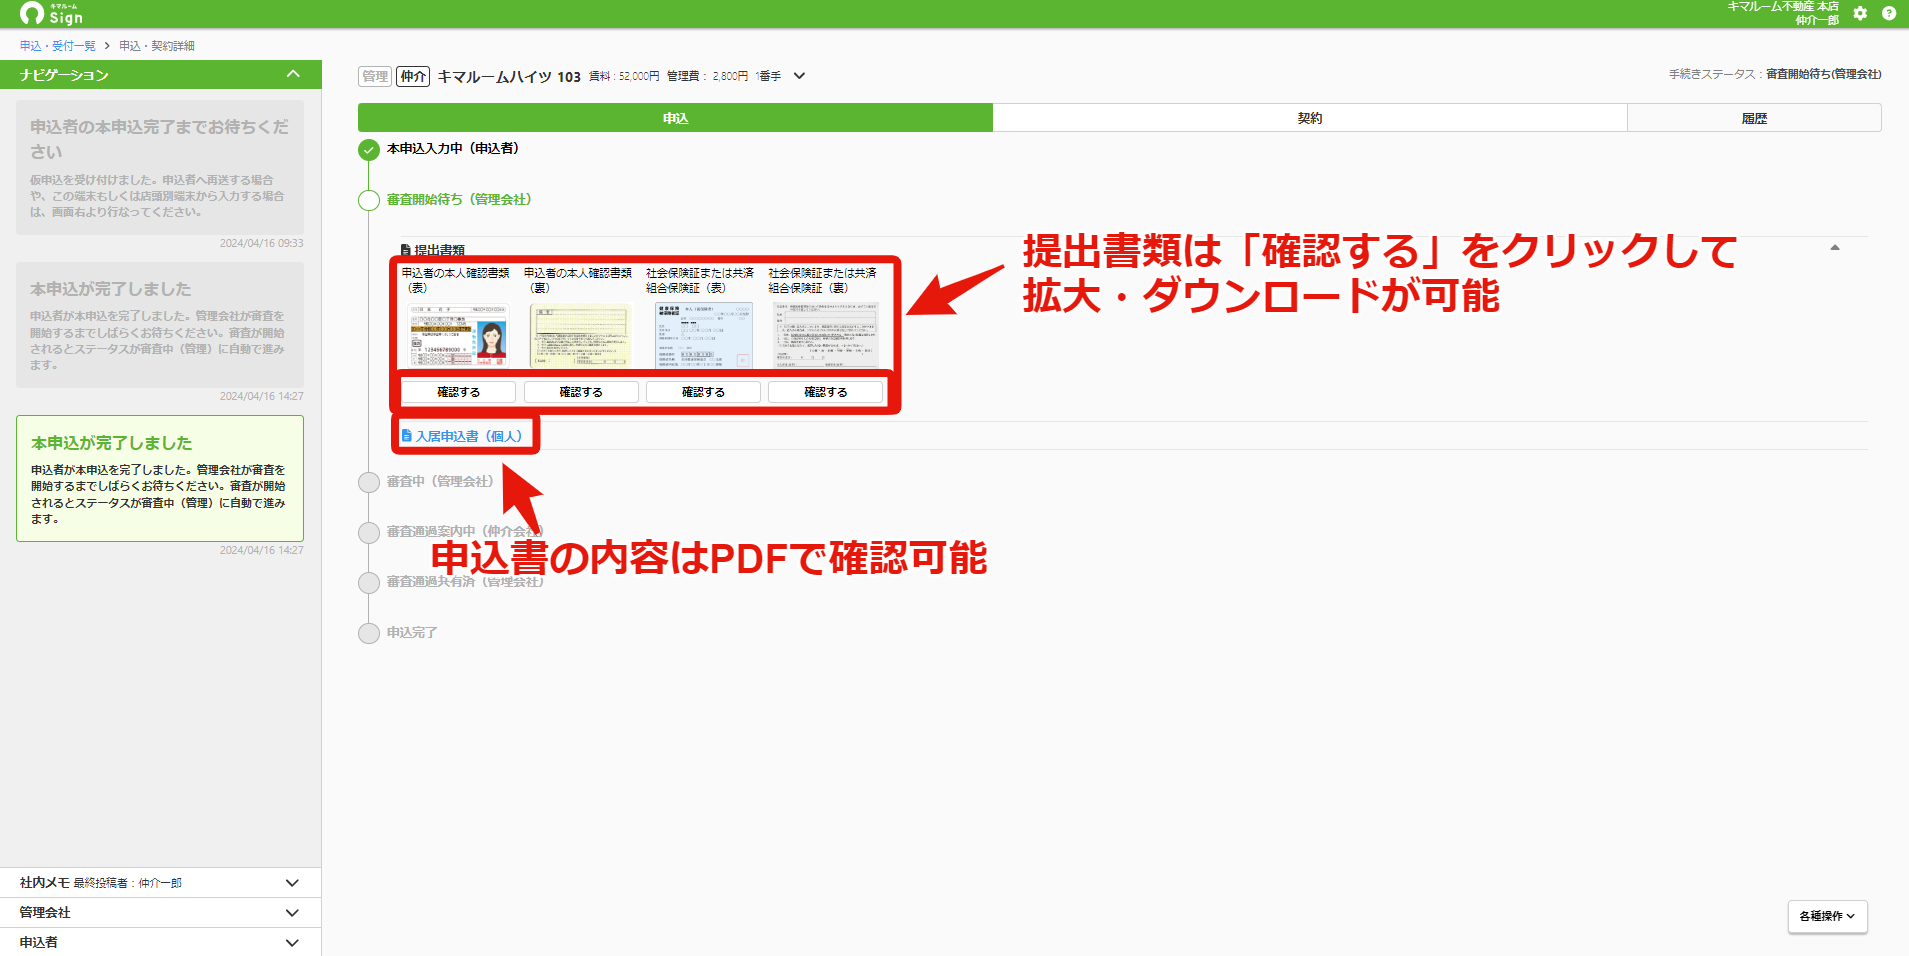Click the 審査開始待ち step circle
The height and width of the screenshot is (956, 1909).
click(369, 201)
